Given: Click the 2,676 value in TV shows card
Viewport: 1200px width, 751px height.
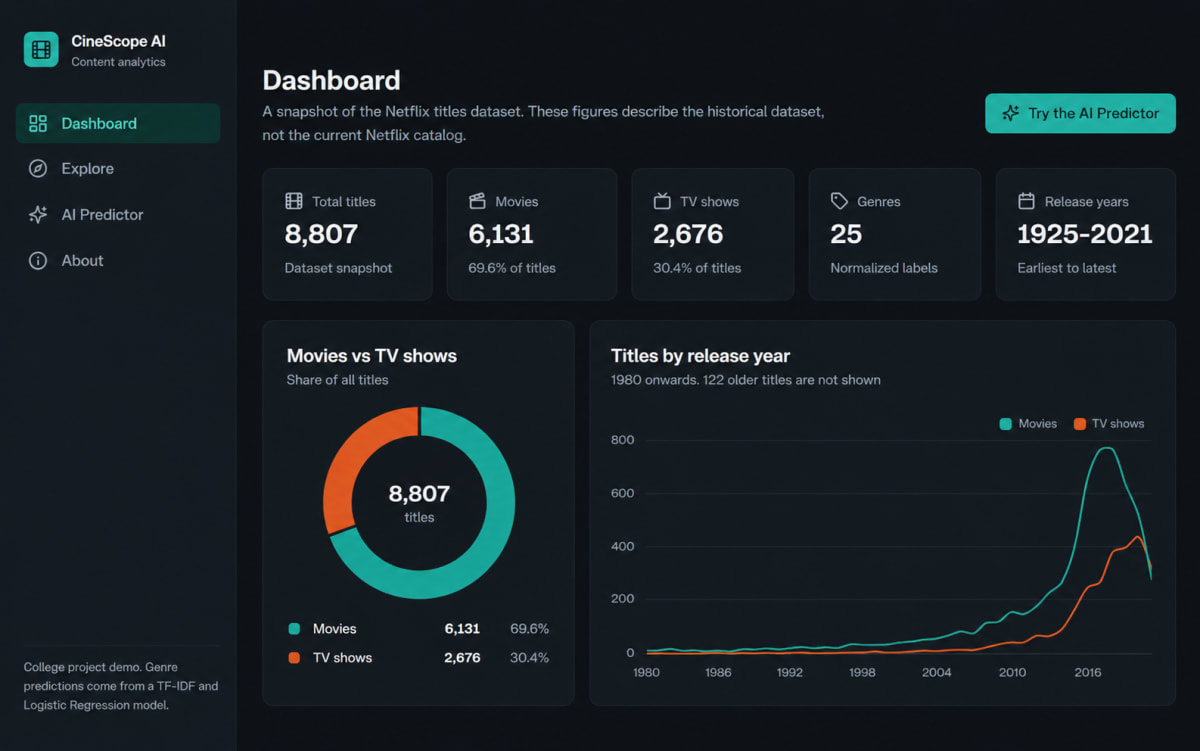Looking at the screenshot, I should coord(688,234).
